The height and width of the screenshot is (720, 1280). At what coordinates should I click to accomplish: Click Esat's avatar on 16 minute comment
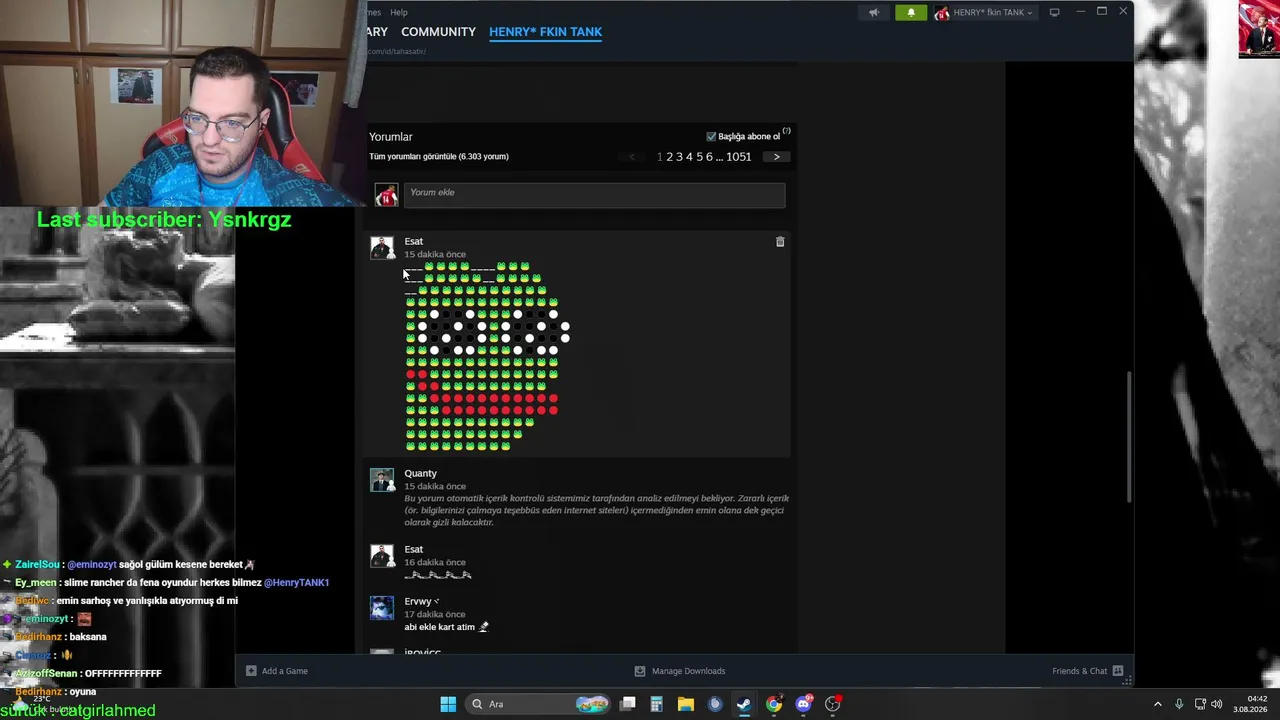(x=383, y=556)
